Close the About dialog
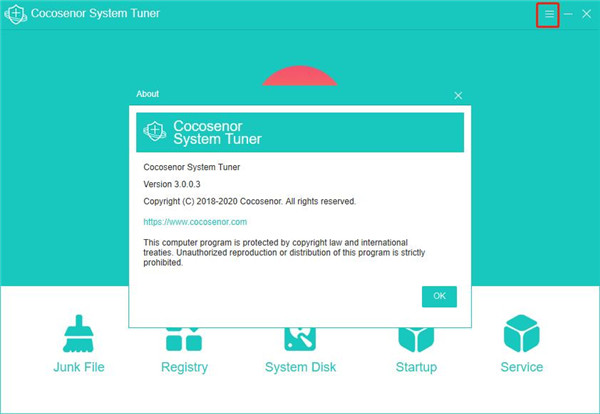600x414 pixels. click(x=458, y=95)
